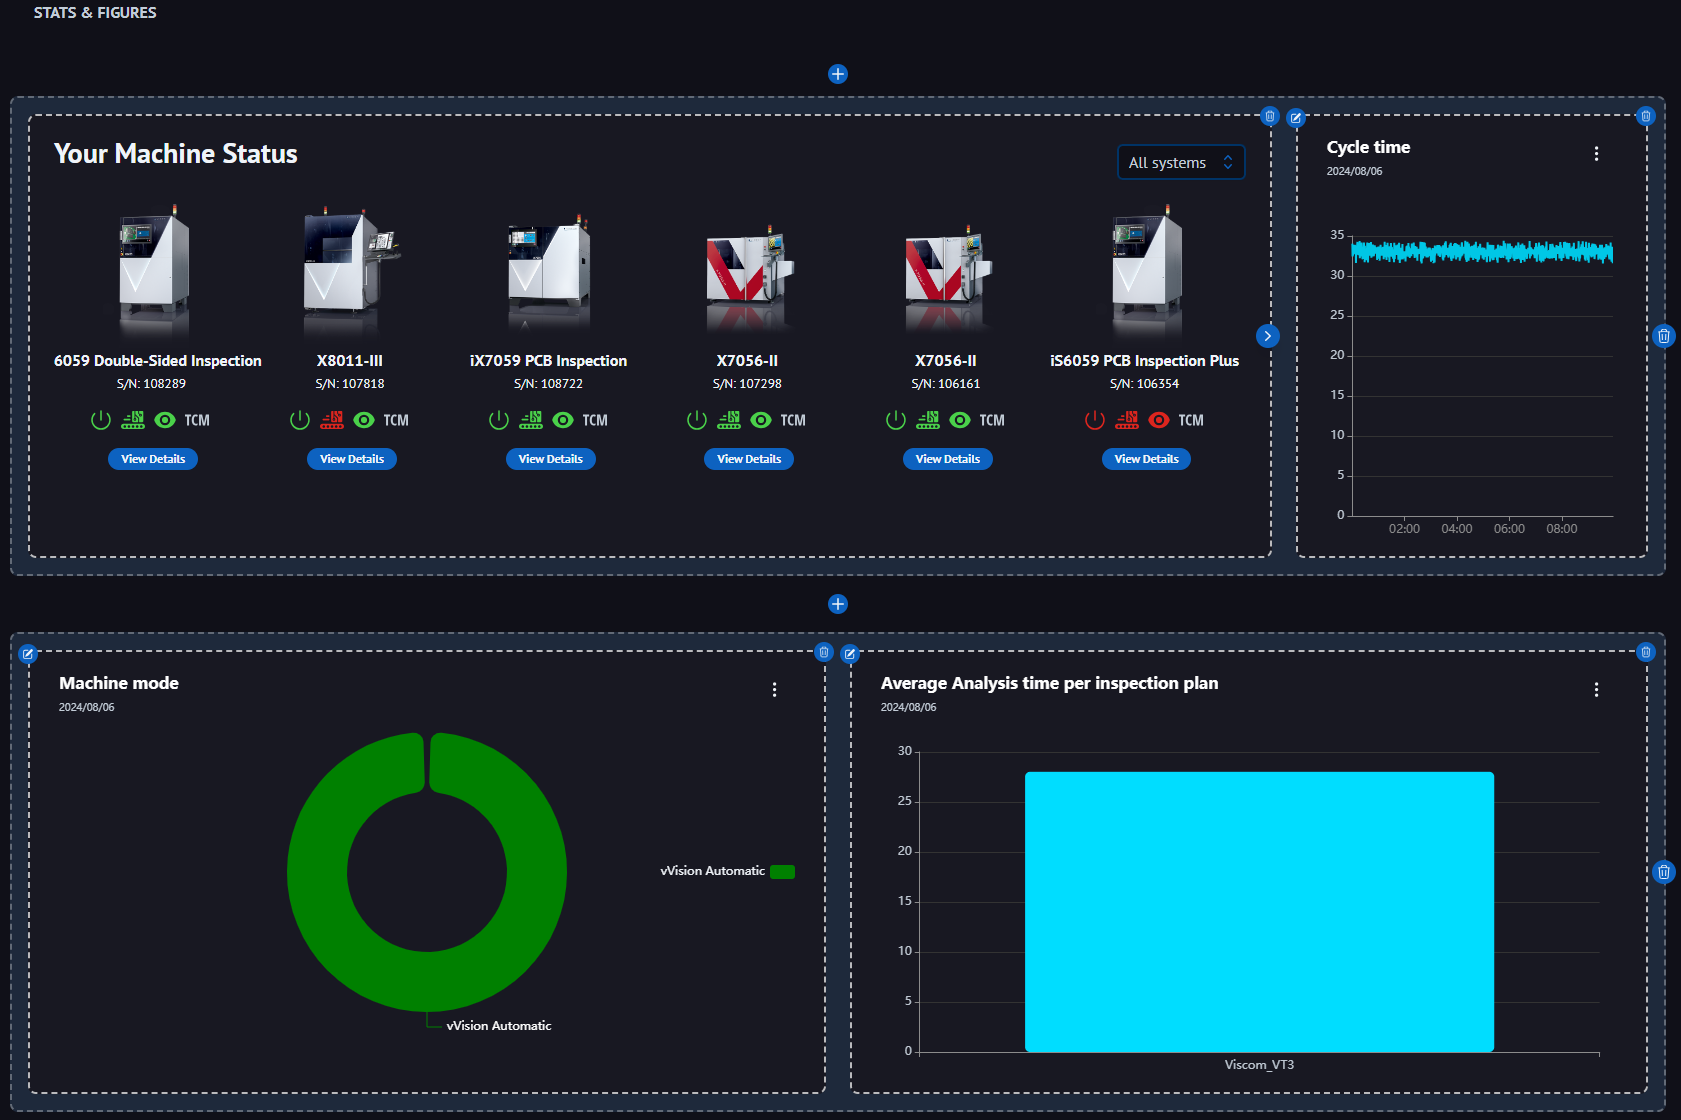
Task: Click the red power icon of iS6059 machine
Action: click(1095, 420)
